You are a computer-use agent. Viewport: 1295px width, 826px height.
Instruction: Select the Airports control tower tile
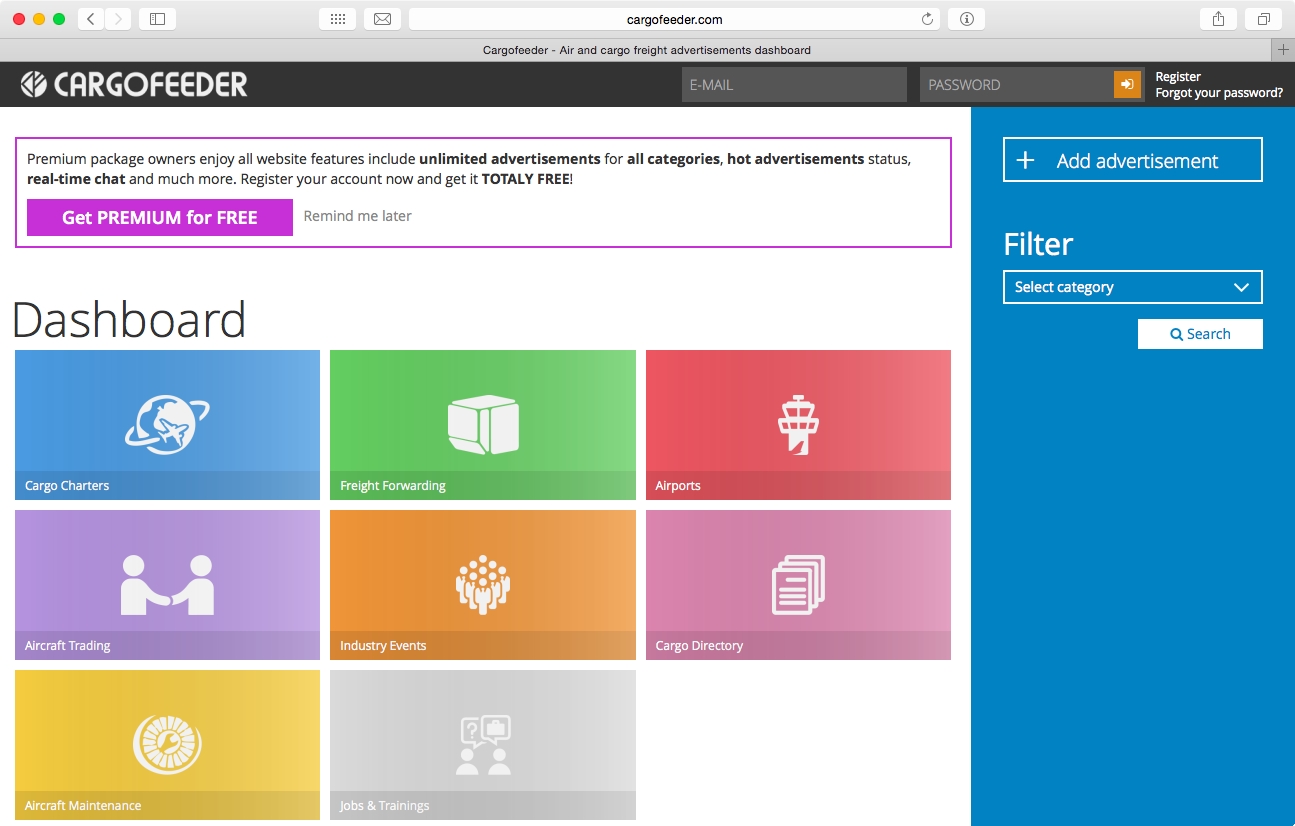(798, 425)
